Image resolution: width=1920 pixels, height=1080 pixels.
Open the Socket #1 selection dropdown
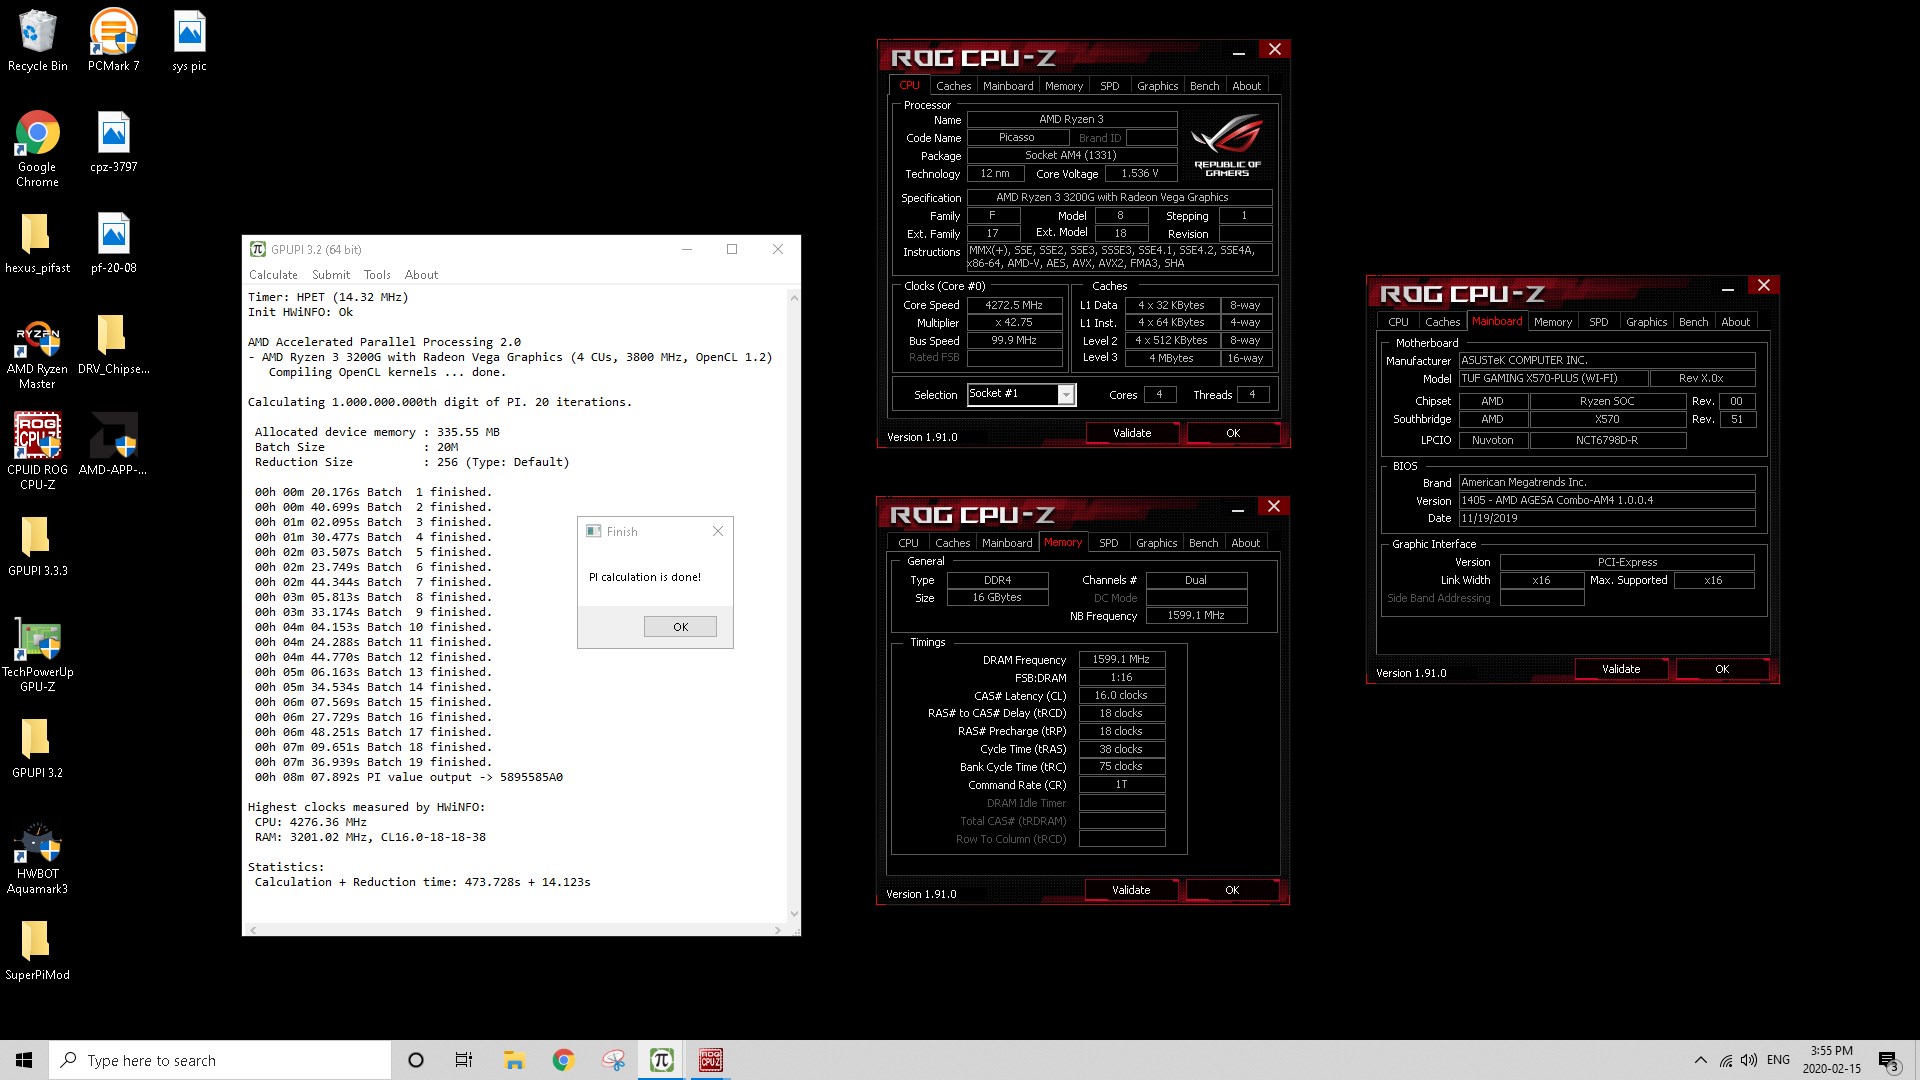pyautogui.click(x=1067, y=395)
